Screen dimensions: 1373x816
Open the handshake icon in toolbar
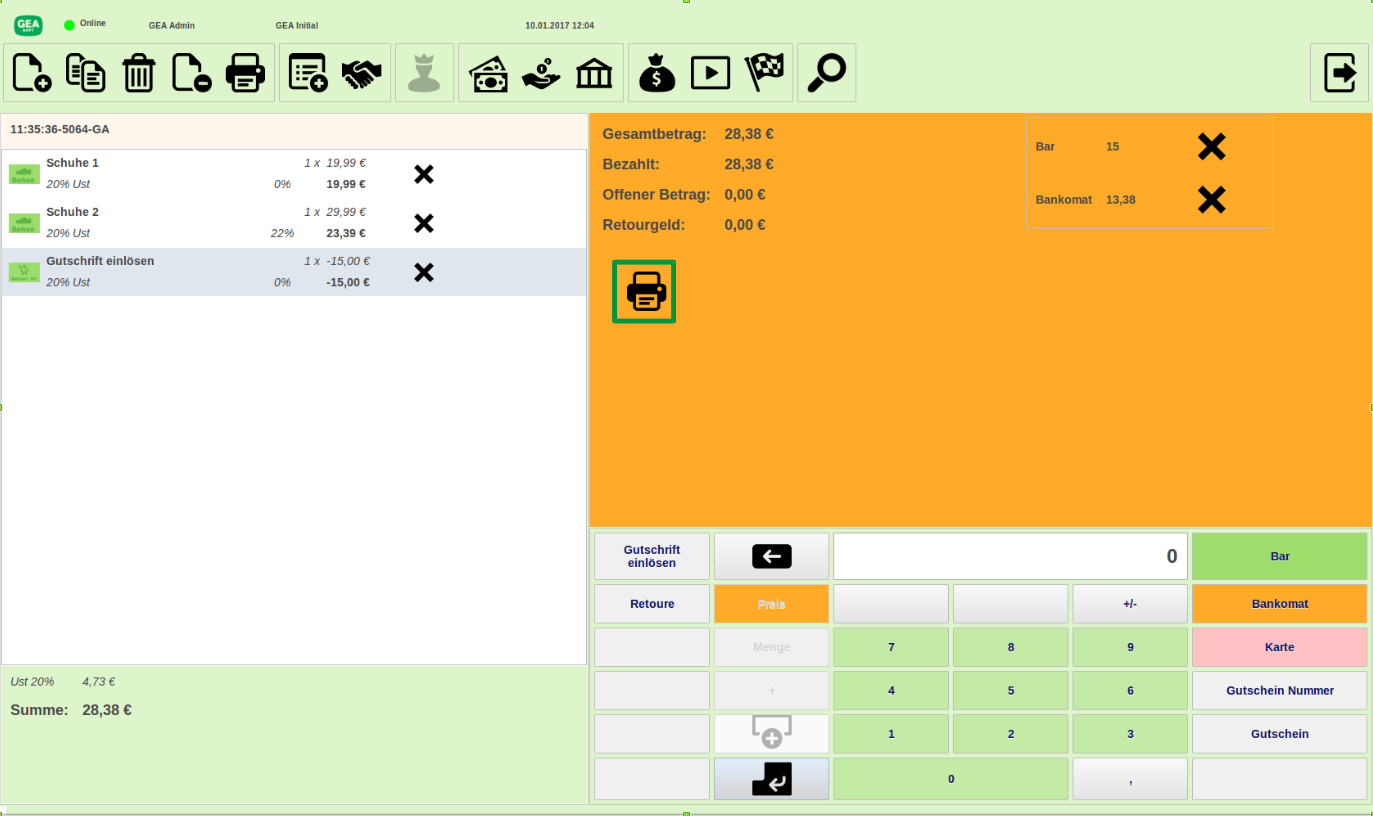click(x=362, y=73)
